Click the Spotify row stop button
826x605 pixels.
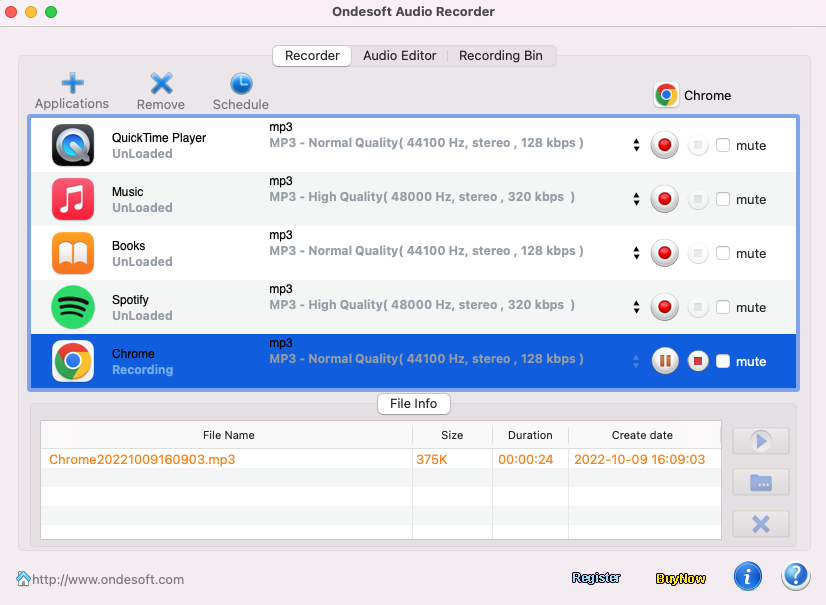[698, 307]
